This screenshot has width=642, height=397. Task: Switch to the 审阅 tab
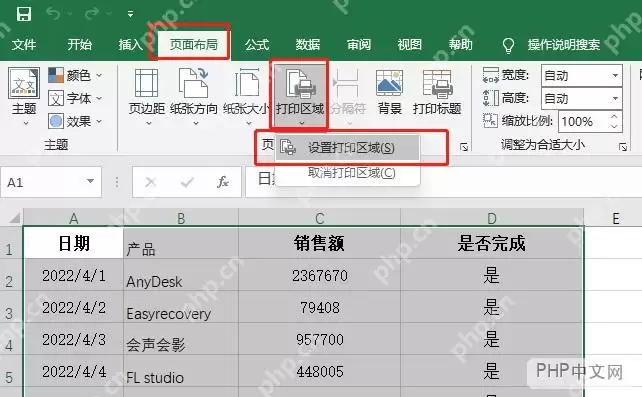[359, 44]
